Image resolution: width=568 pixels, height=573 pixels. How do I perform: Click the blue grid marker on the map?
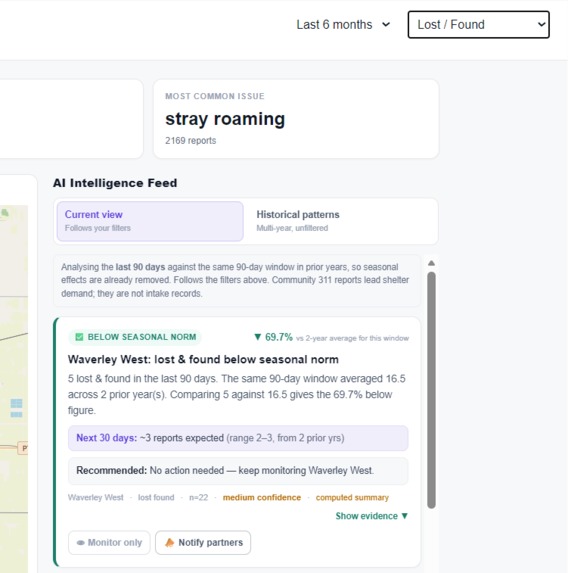pyautogui.click(x=16, y=408)
